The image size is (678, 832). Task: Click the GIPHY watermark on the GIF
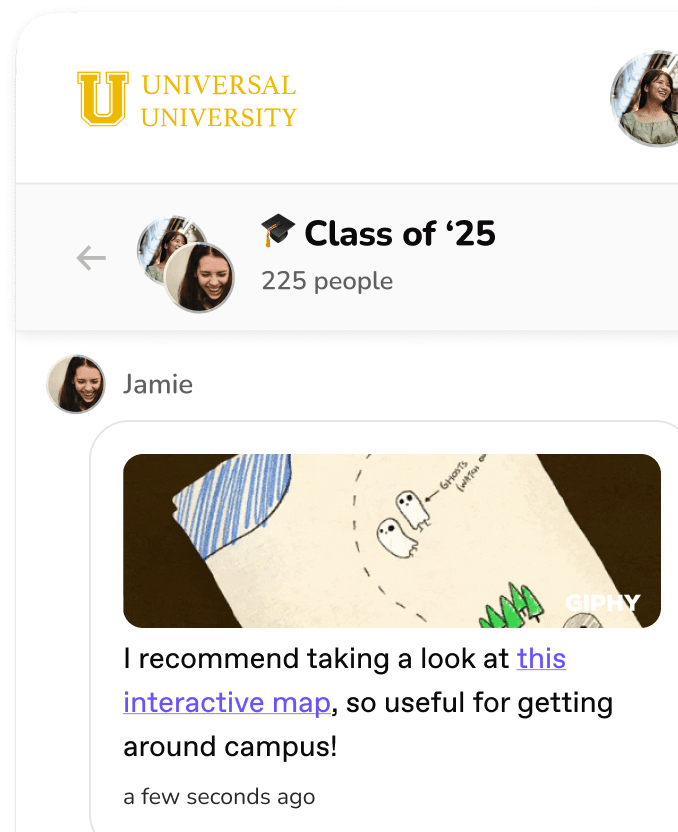tap(604, 603)
